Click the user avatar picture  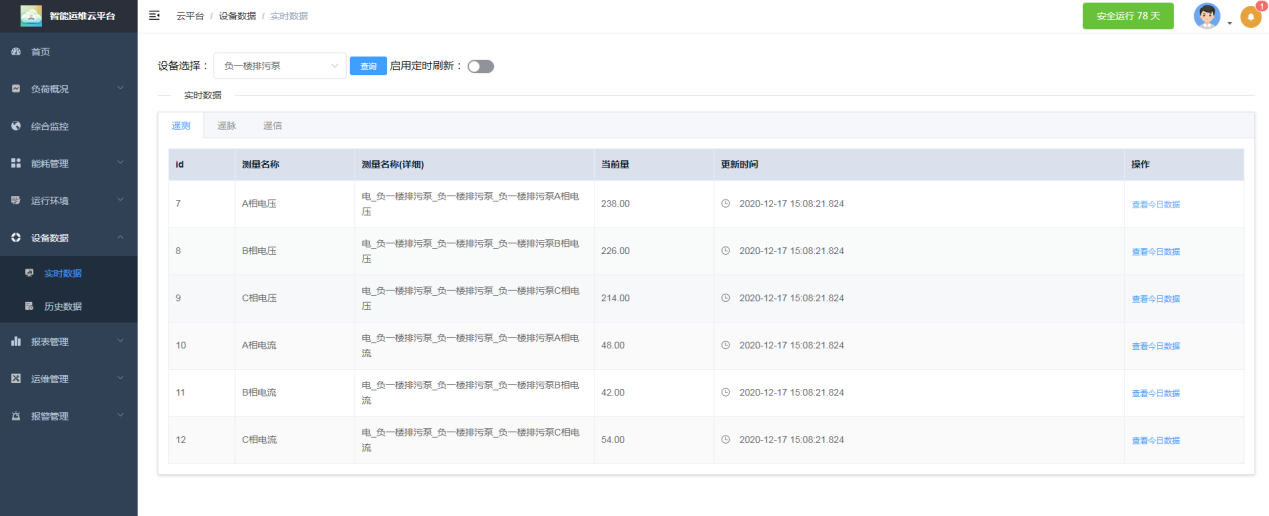(1207, 16)
